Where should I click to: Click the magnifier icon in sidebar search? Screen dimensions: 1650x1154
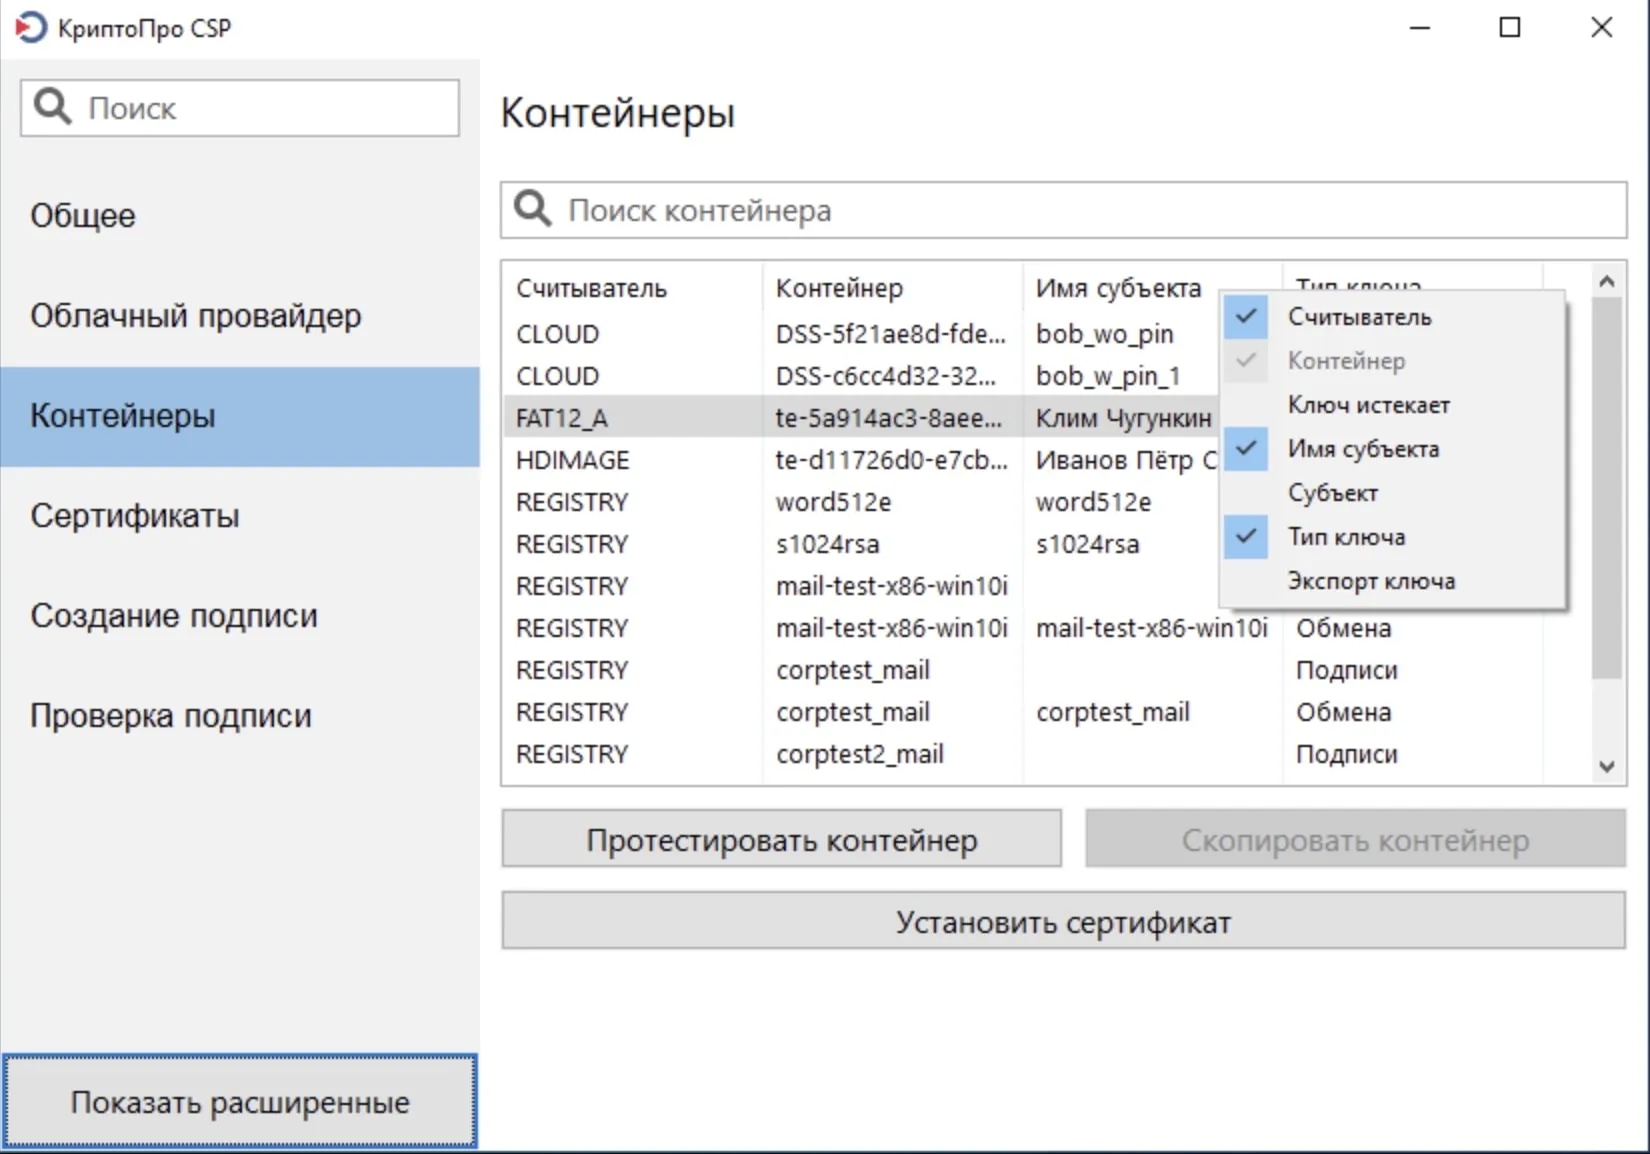pyautogui.click(x=52, y=107)
